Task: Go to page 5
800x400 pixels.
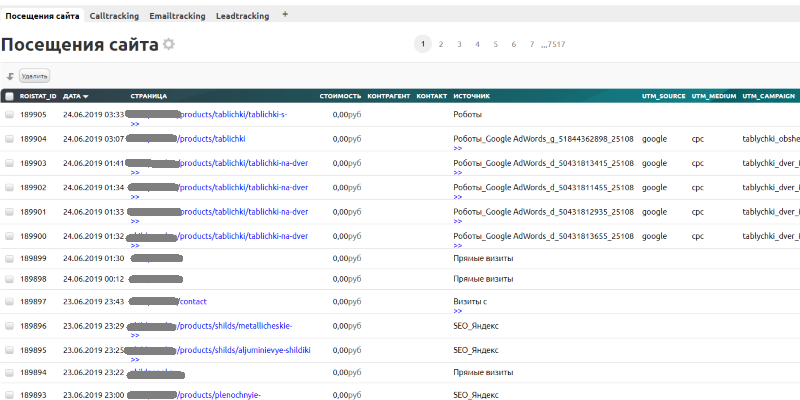Action: pos(495,44)
